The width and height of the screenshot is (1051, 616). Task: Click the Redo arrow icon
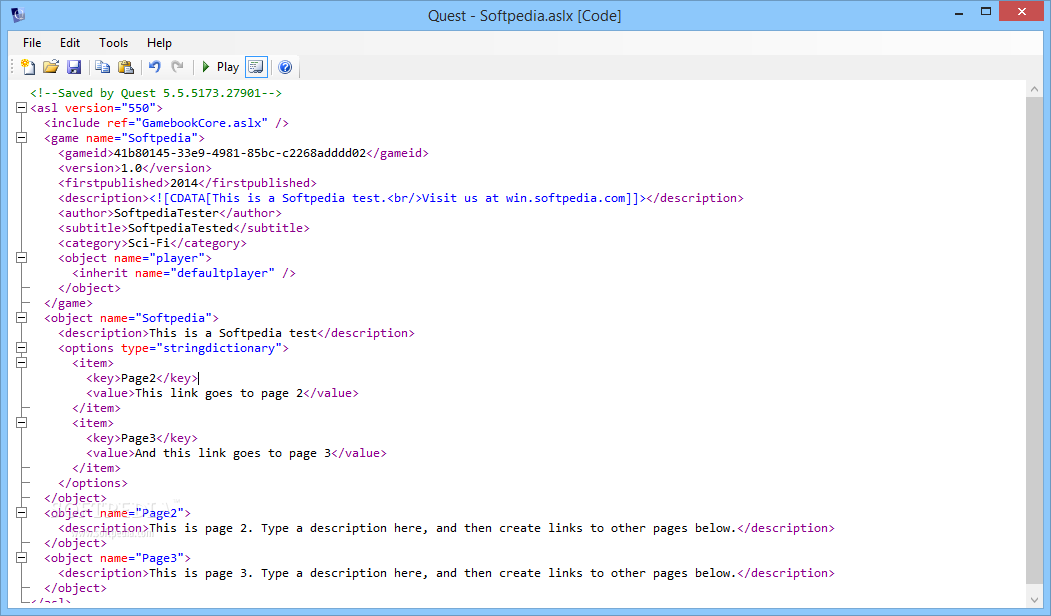click(178, 67)
